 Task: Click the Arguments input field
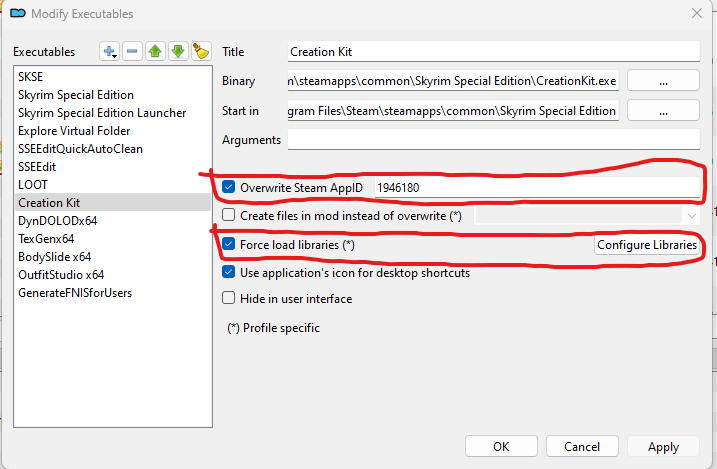click(x=493, y=140)
